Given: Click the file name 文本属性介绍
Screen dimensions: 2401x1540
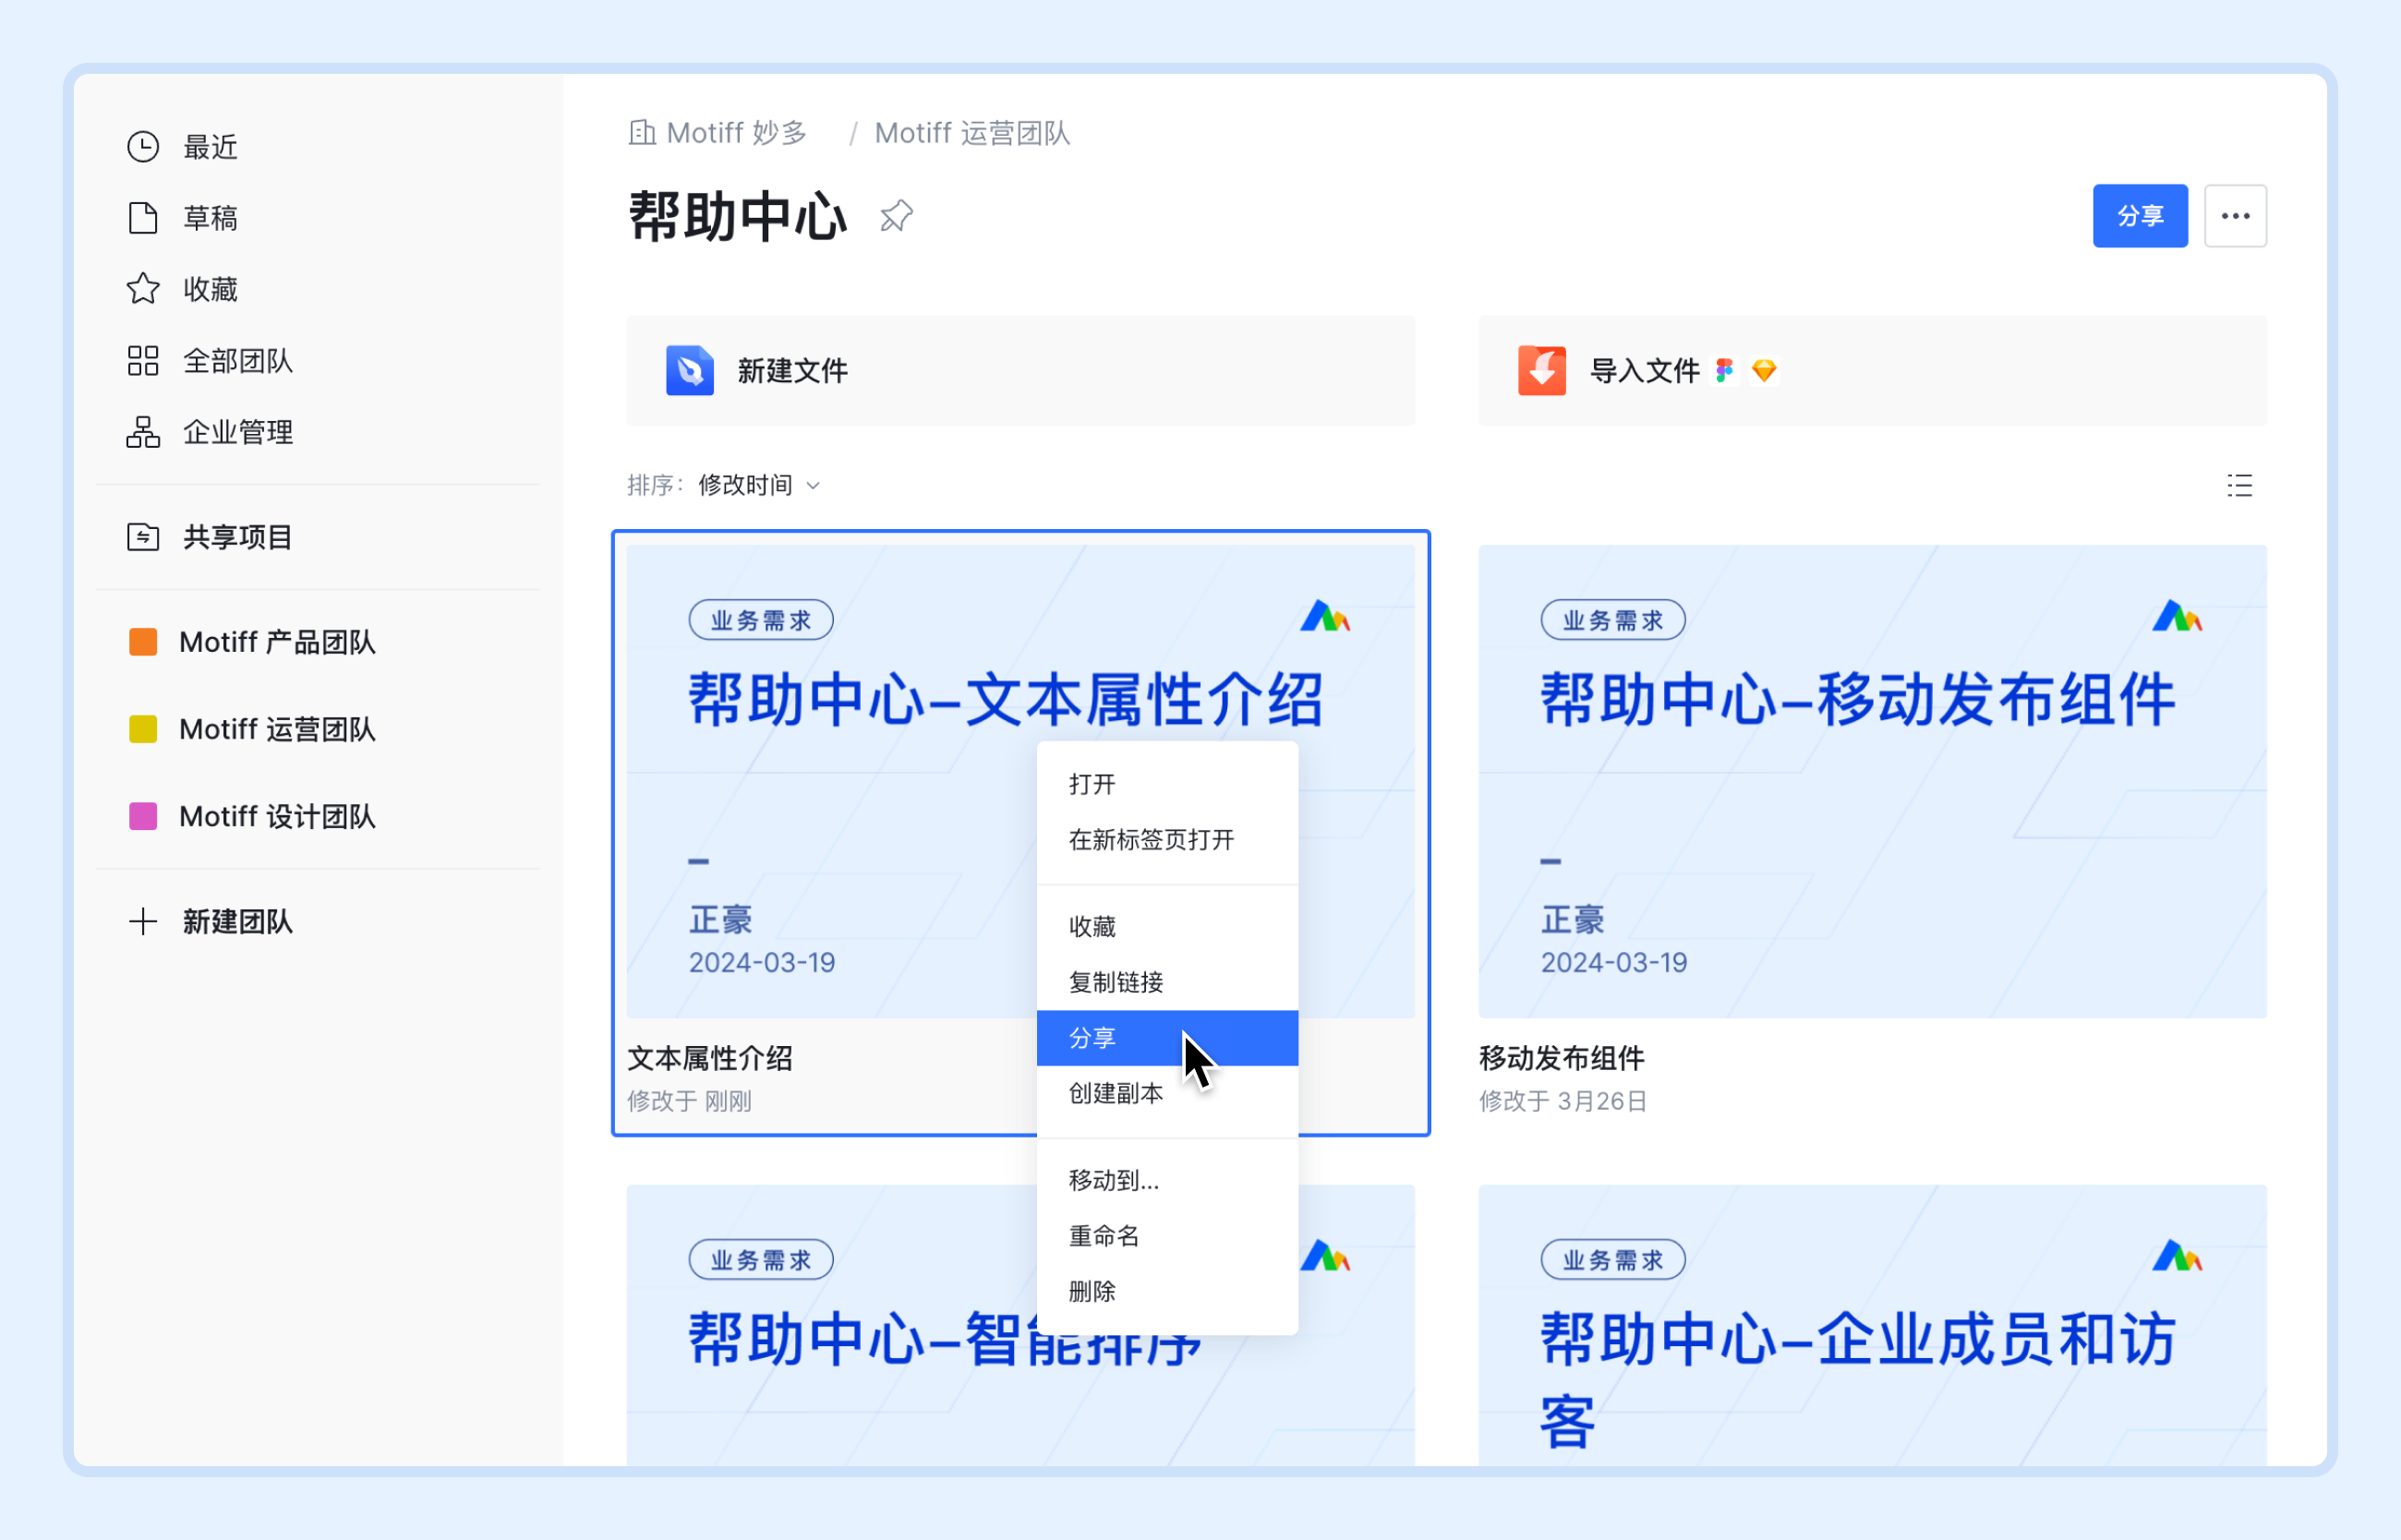Looking at the screenshot, I should coord(710,1058).
